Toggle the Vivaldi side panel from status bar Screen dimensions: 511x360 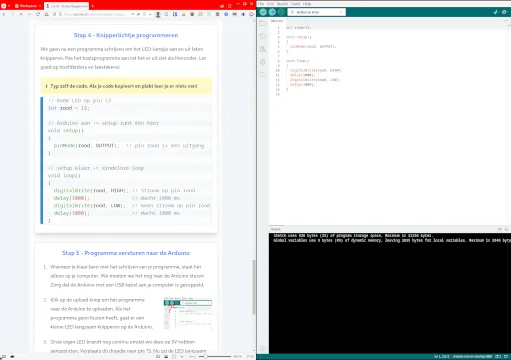coord(4,356)
